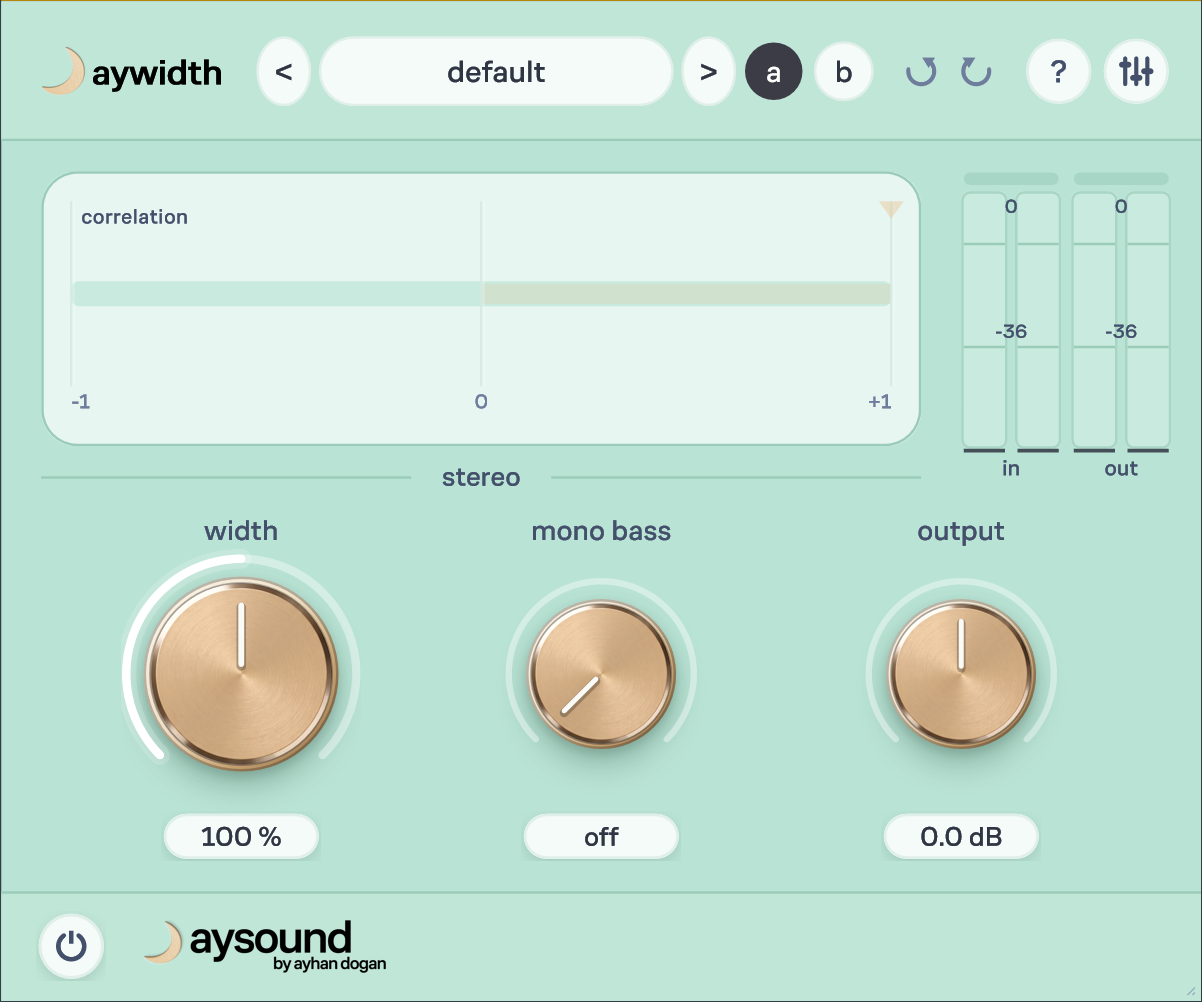Click the input level meter
The image size is (1202, 1002).
click(x=1011, y=320)
